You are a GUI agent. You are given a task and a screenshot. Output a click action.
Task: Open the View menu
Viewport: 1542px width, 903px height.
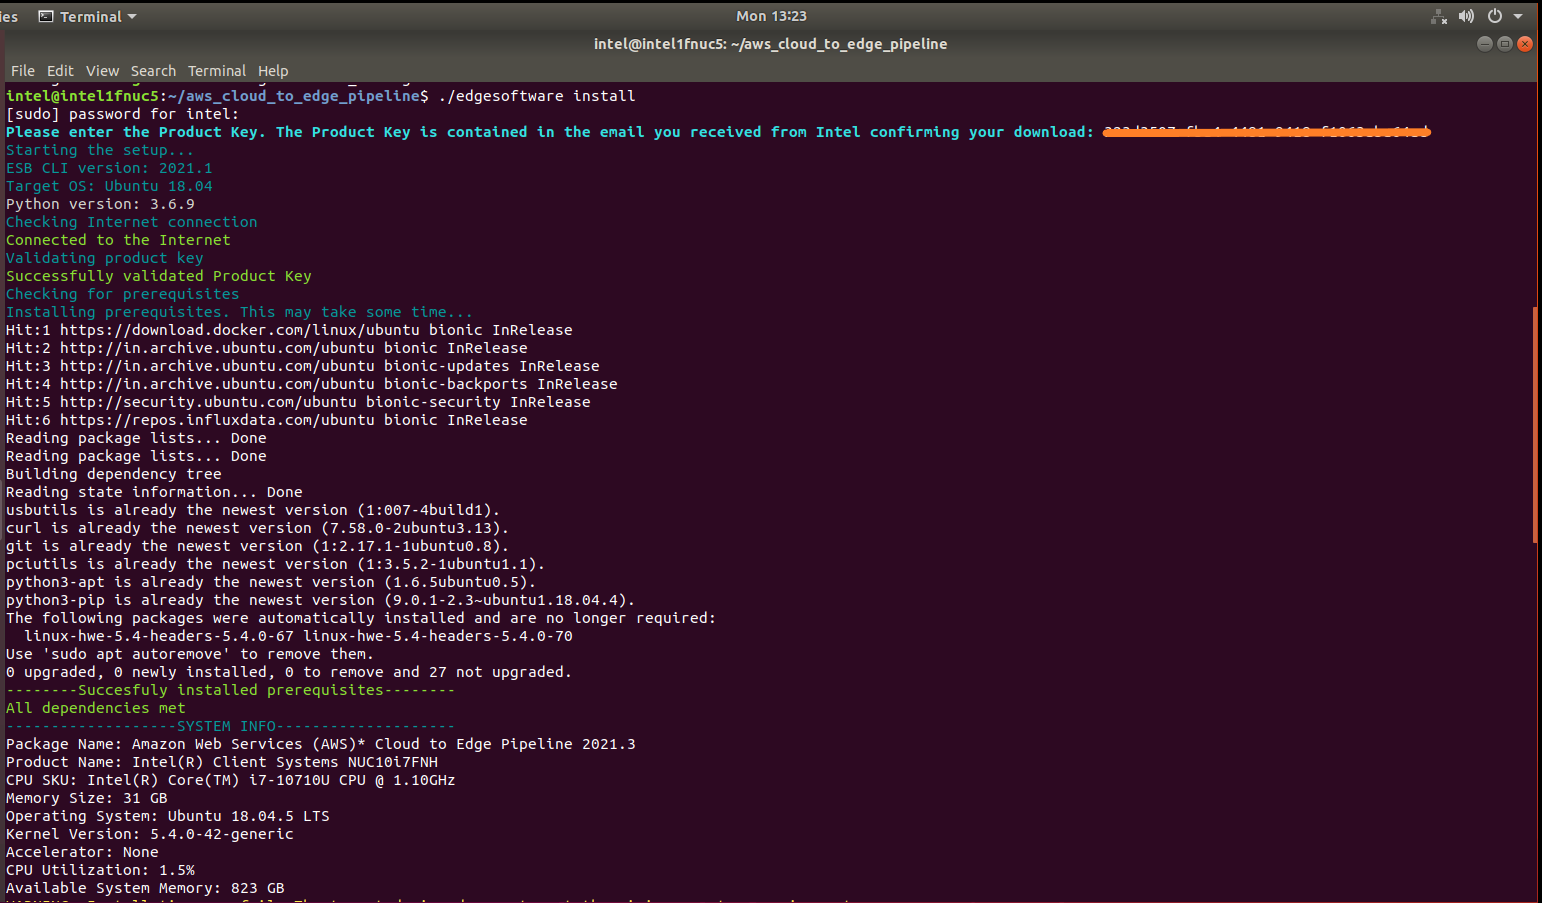tap(102, 71)
